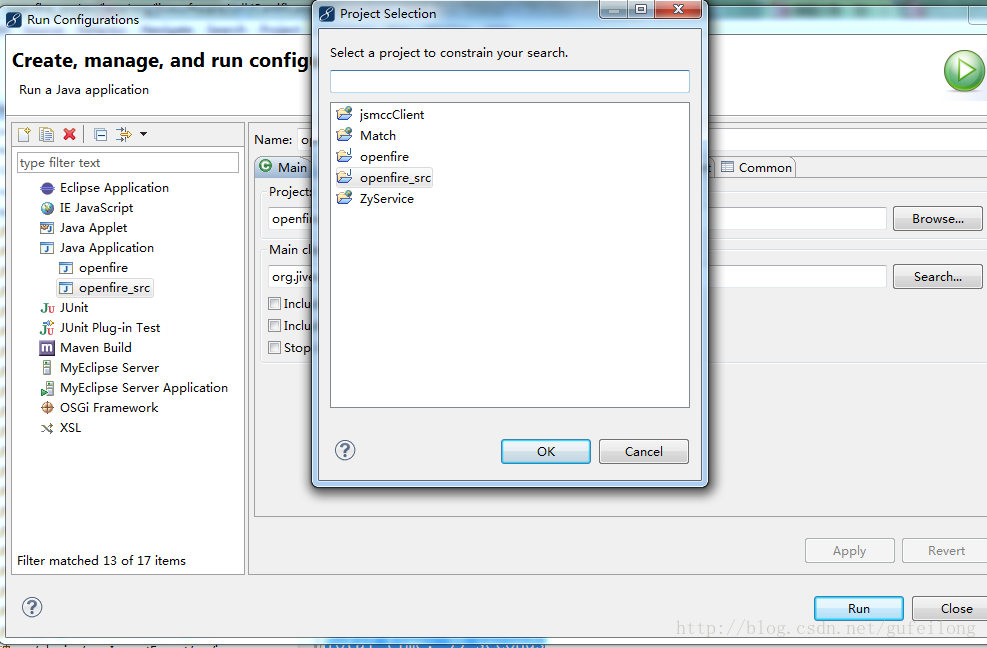
Task: Confirm project selection with OK
Action: (546, 452)
